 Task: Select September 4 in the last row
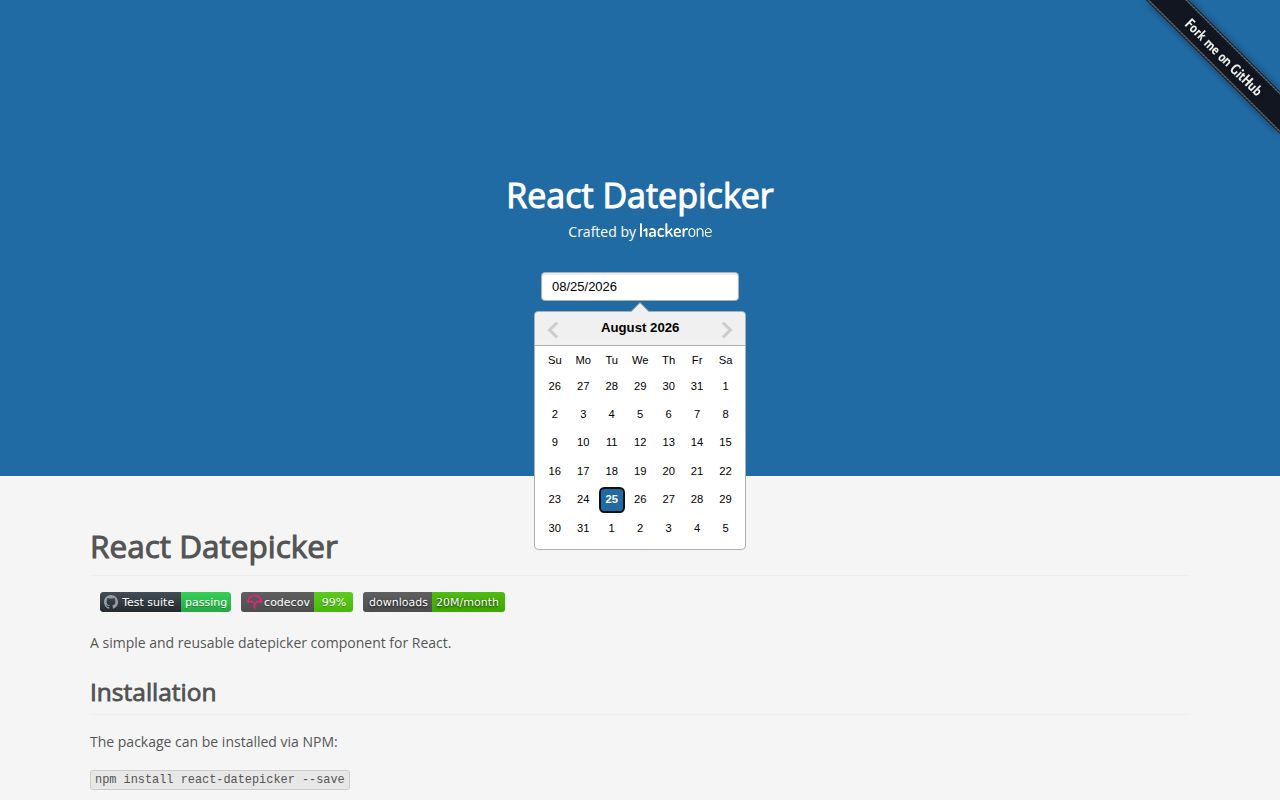[x=697, y=528]
